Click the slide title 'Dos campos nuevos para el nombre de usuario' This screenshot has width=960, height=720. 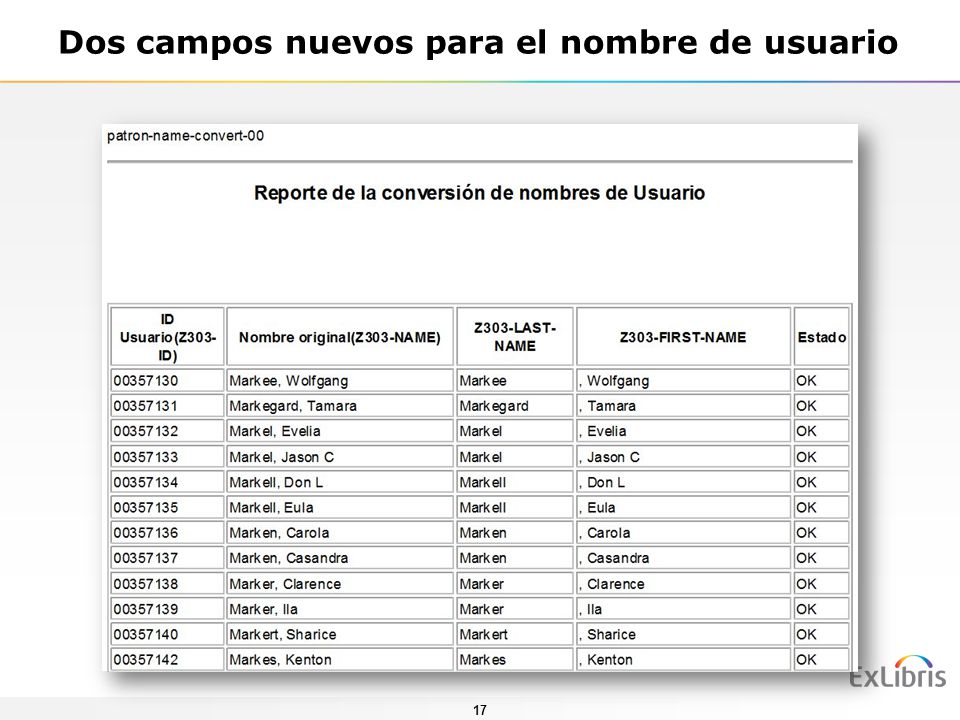(478, 43)
